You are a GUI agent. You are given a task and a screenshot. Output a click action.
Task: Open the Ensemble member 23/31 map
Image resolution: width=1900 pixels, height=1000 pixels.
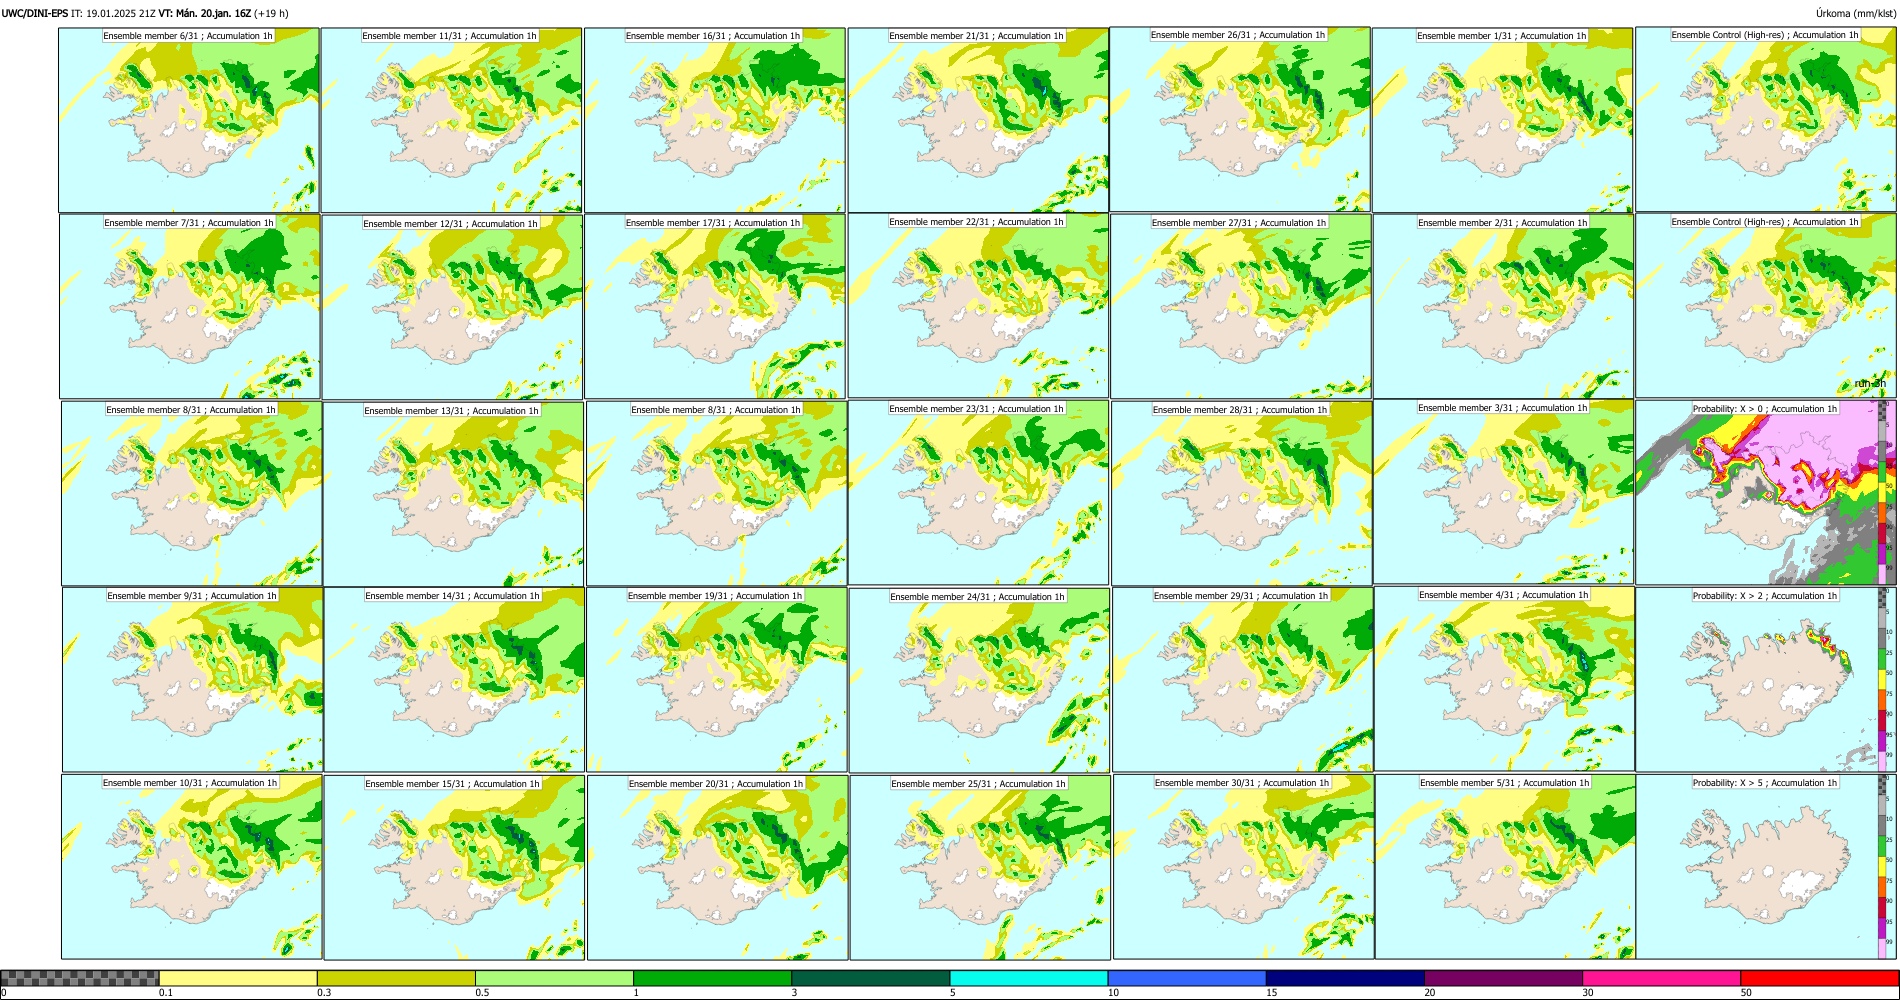tap(978, 493)
